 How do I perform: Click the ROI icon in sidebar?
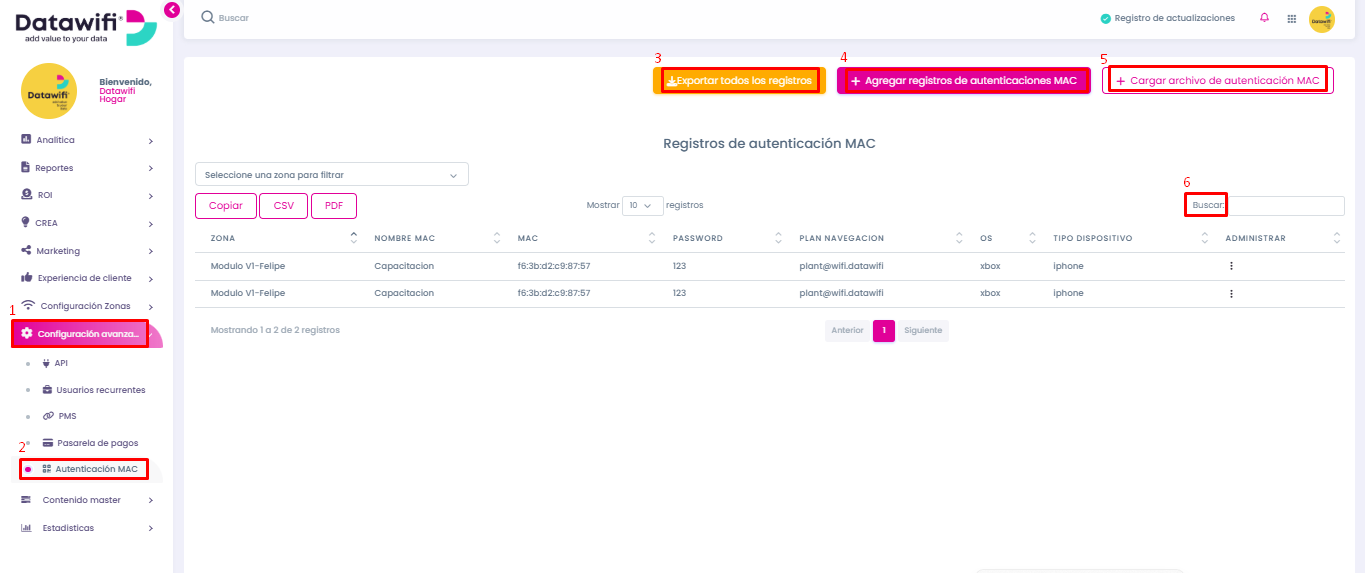tap(26, 195)
